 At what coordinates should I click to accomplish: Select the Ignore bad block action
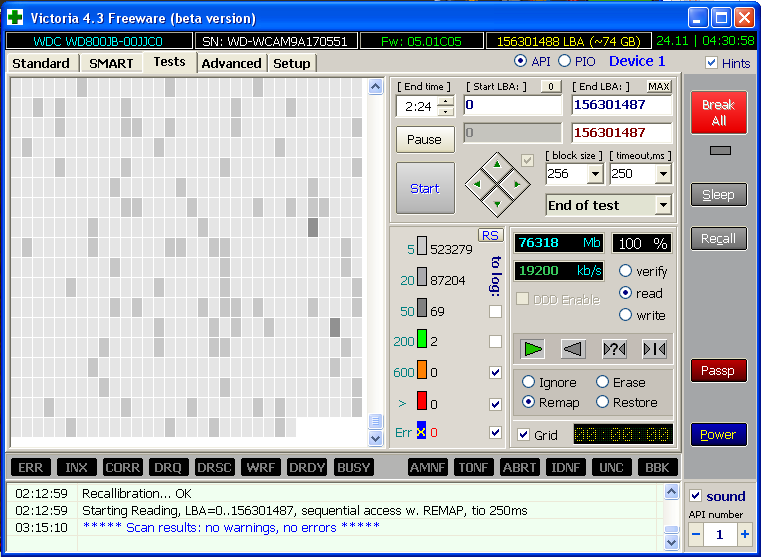[528, 382]
